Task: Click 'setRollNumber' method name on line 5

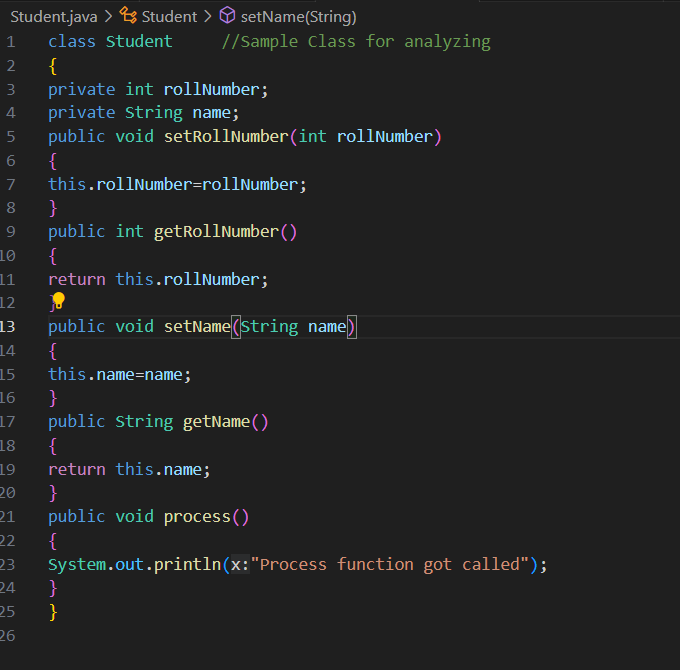Action: pos(226,137)
